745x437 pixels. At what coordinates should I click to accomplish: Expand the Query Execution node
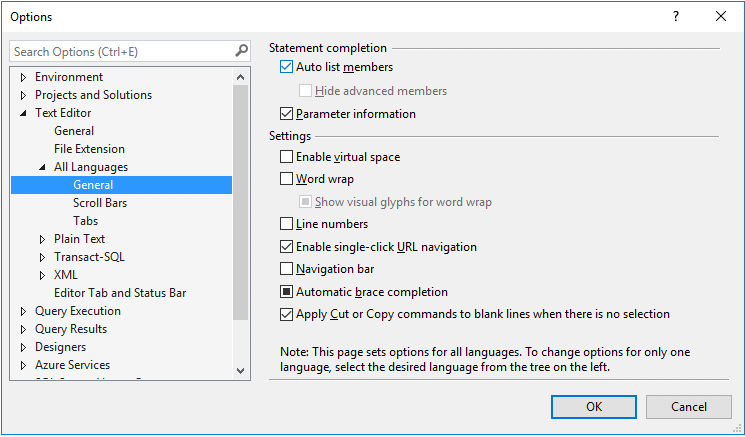point(24,311)
